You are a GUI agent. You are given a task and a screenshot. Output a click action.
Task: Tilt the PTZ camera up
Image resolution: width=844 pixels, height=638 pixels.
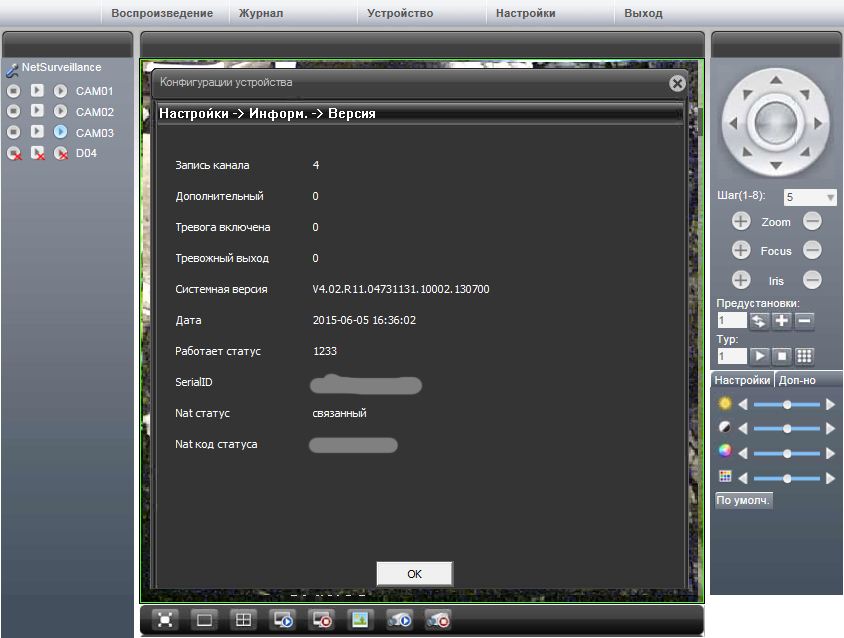click(776, 80)
